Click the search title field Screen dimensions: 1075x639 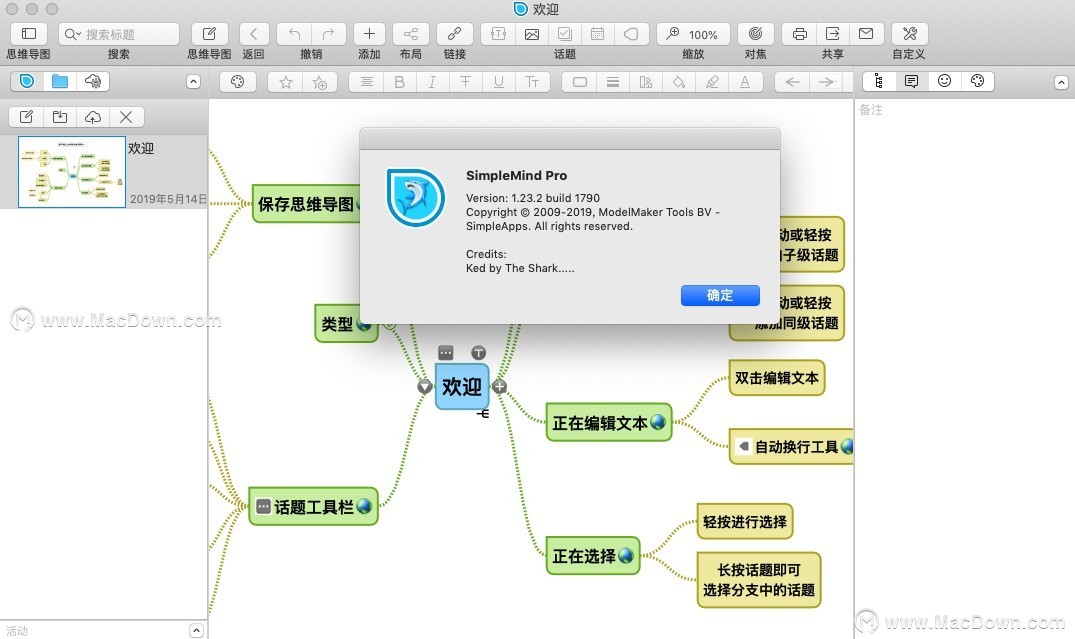pyautogui.click(x=119, y=34)
